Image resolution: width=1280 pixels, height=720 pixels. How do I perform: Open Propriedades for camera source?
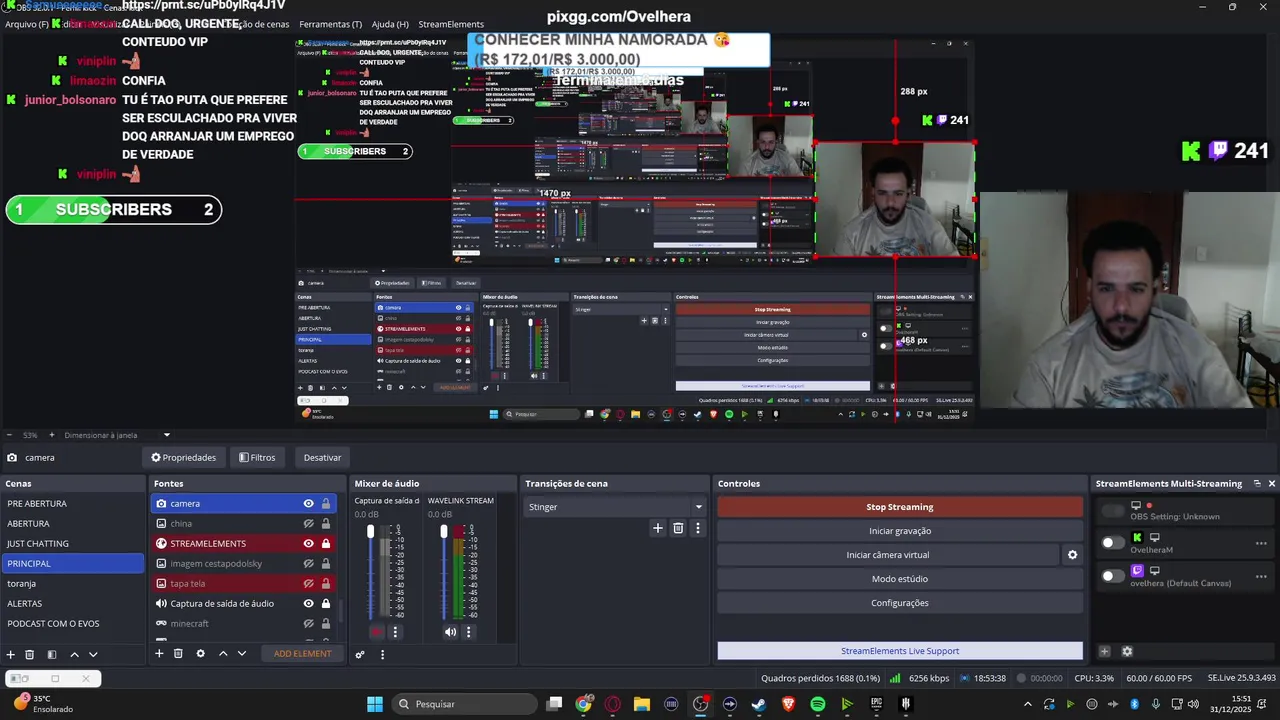pos(183,457)
